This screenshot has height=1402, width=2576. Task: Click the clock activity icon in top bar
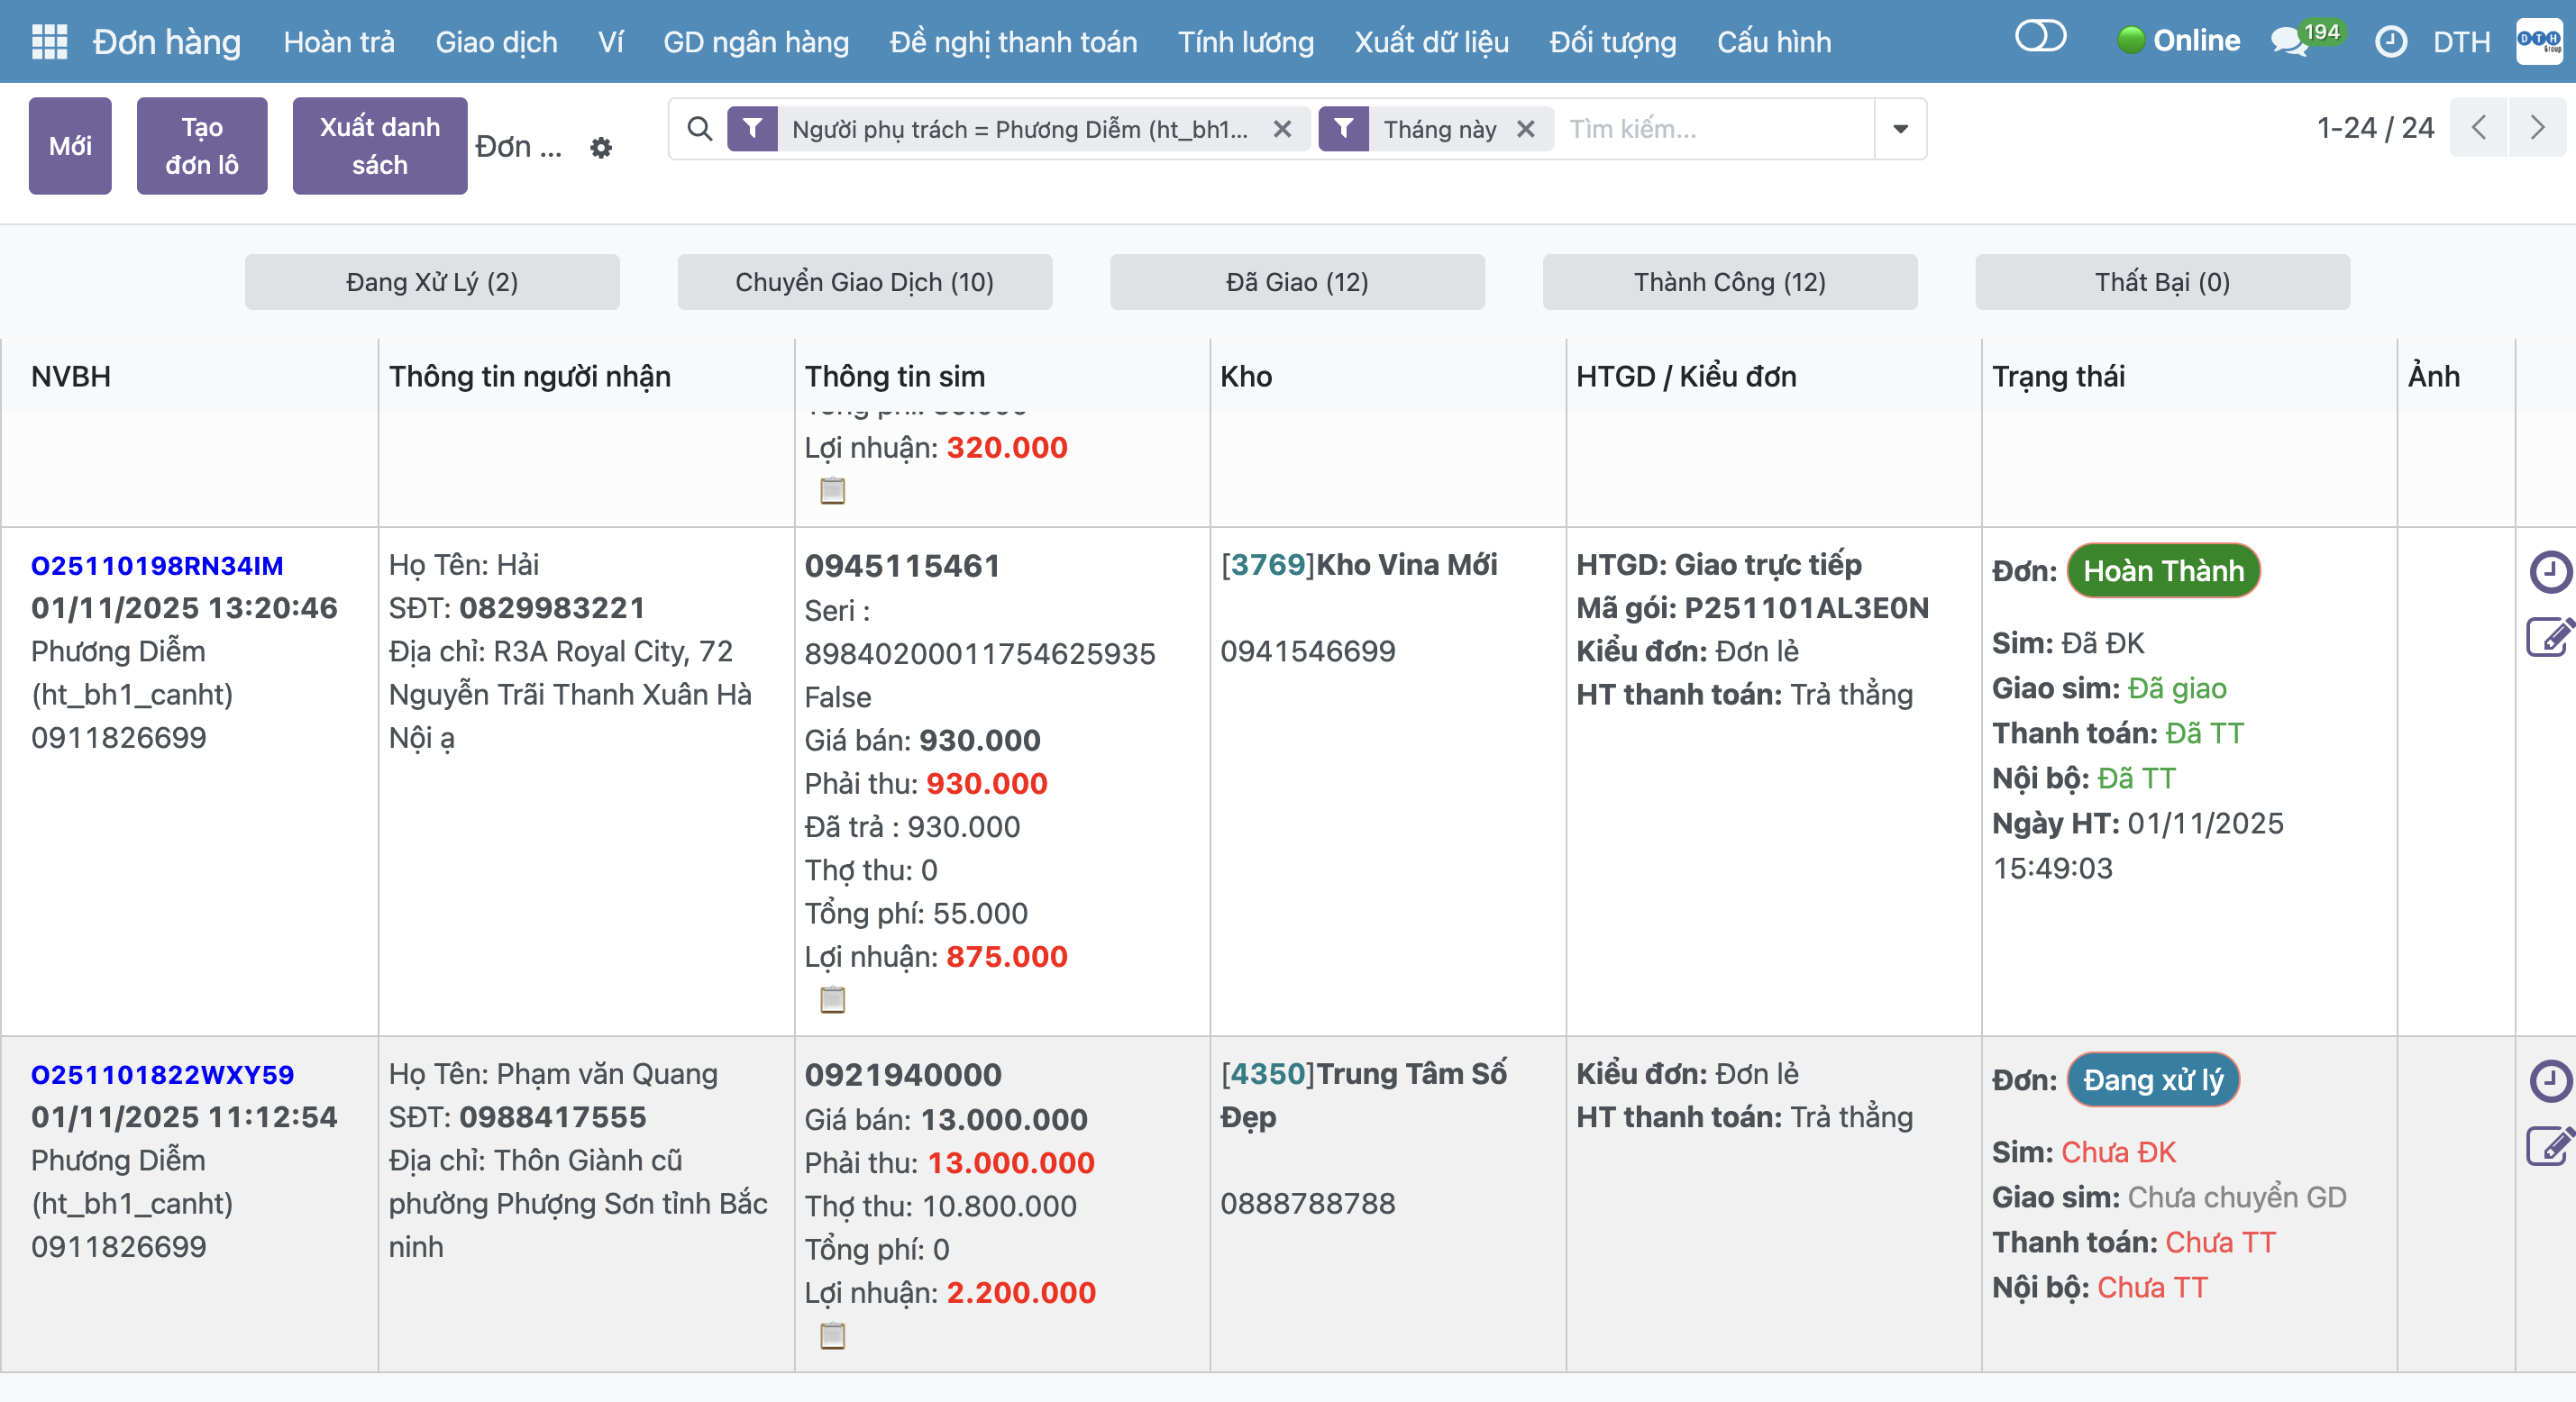coord(2390,42)
